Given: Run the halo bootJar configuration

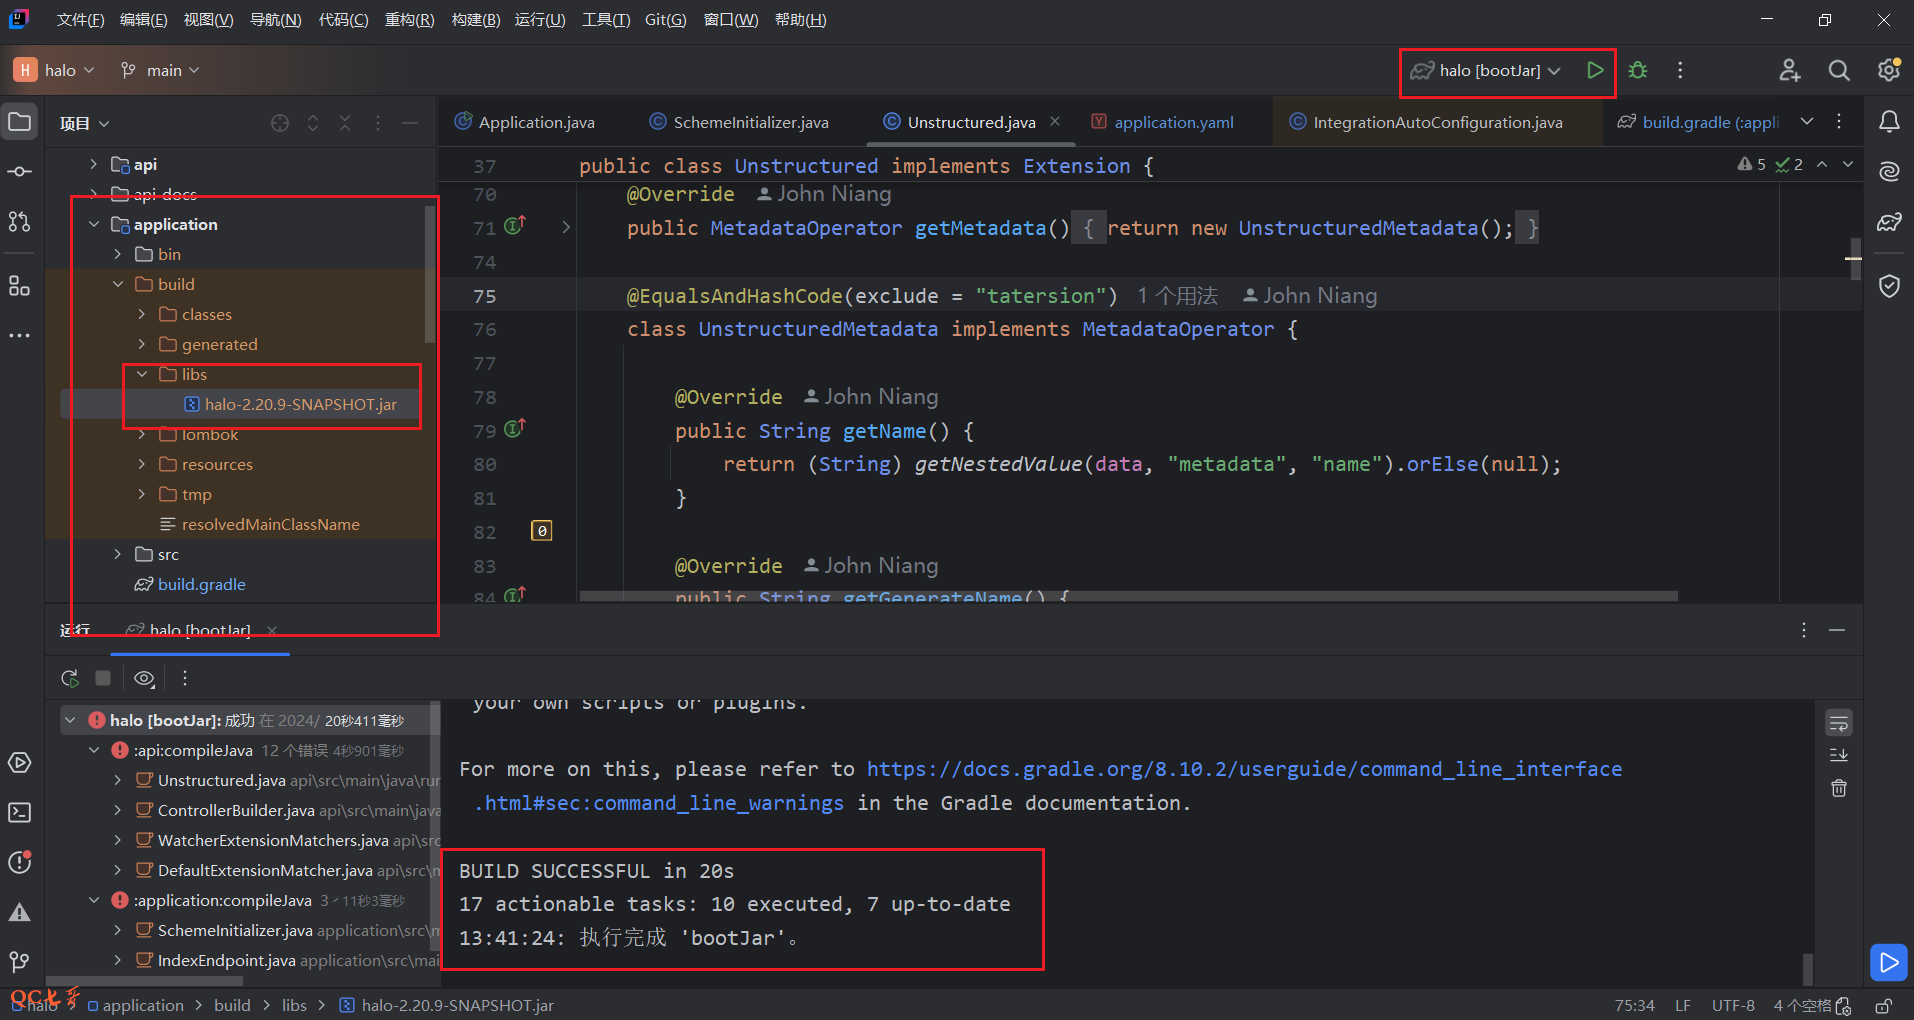Looking at the screenshot, I should click(x=1595, y=70).
